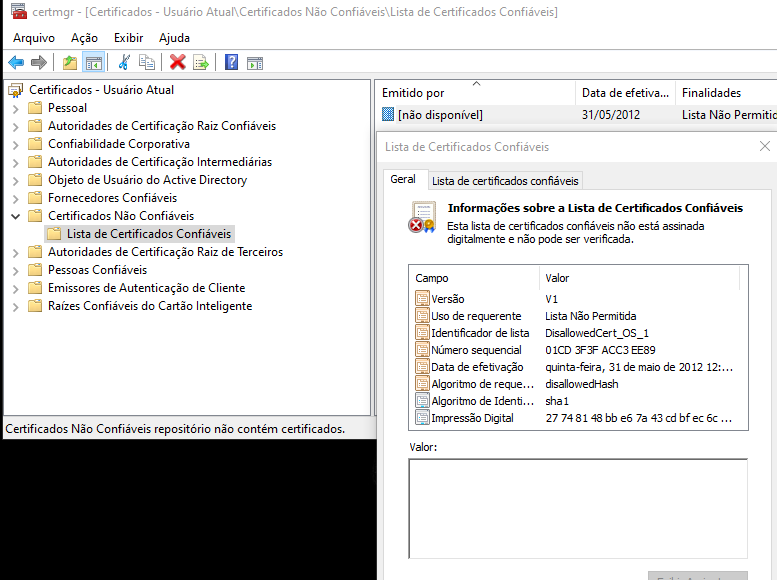Select the DisallowedCert_OS_1 value
This screenshot has width=777, height=580.
tap(597, 333)
